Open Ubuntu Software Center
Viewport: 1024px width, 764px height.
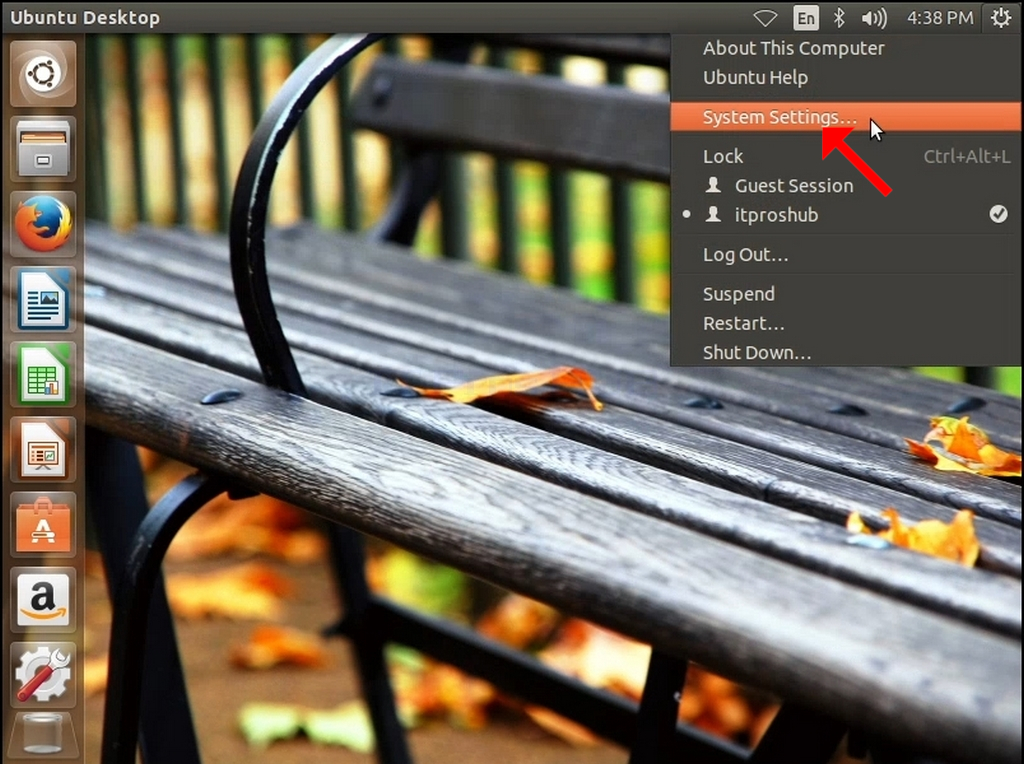[x=43, y=524]
